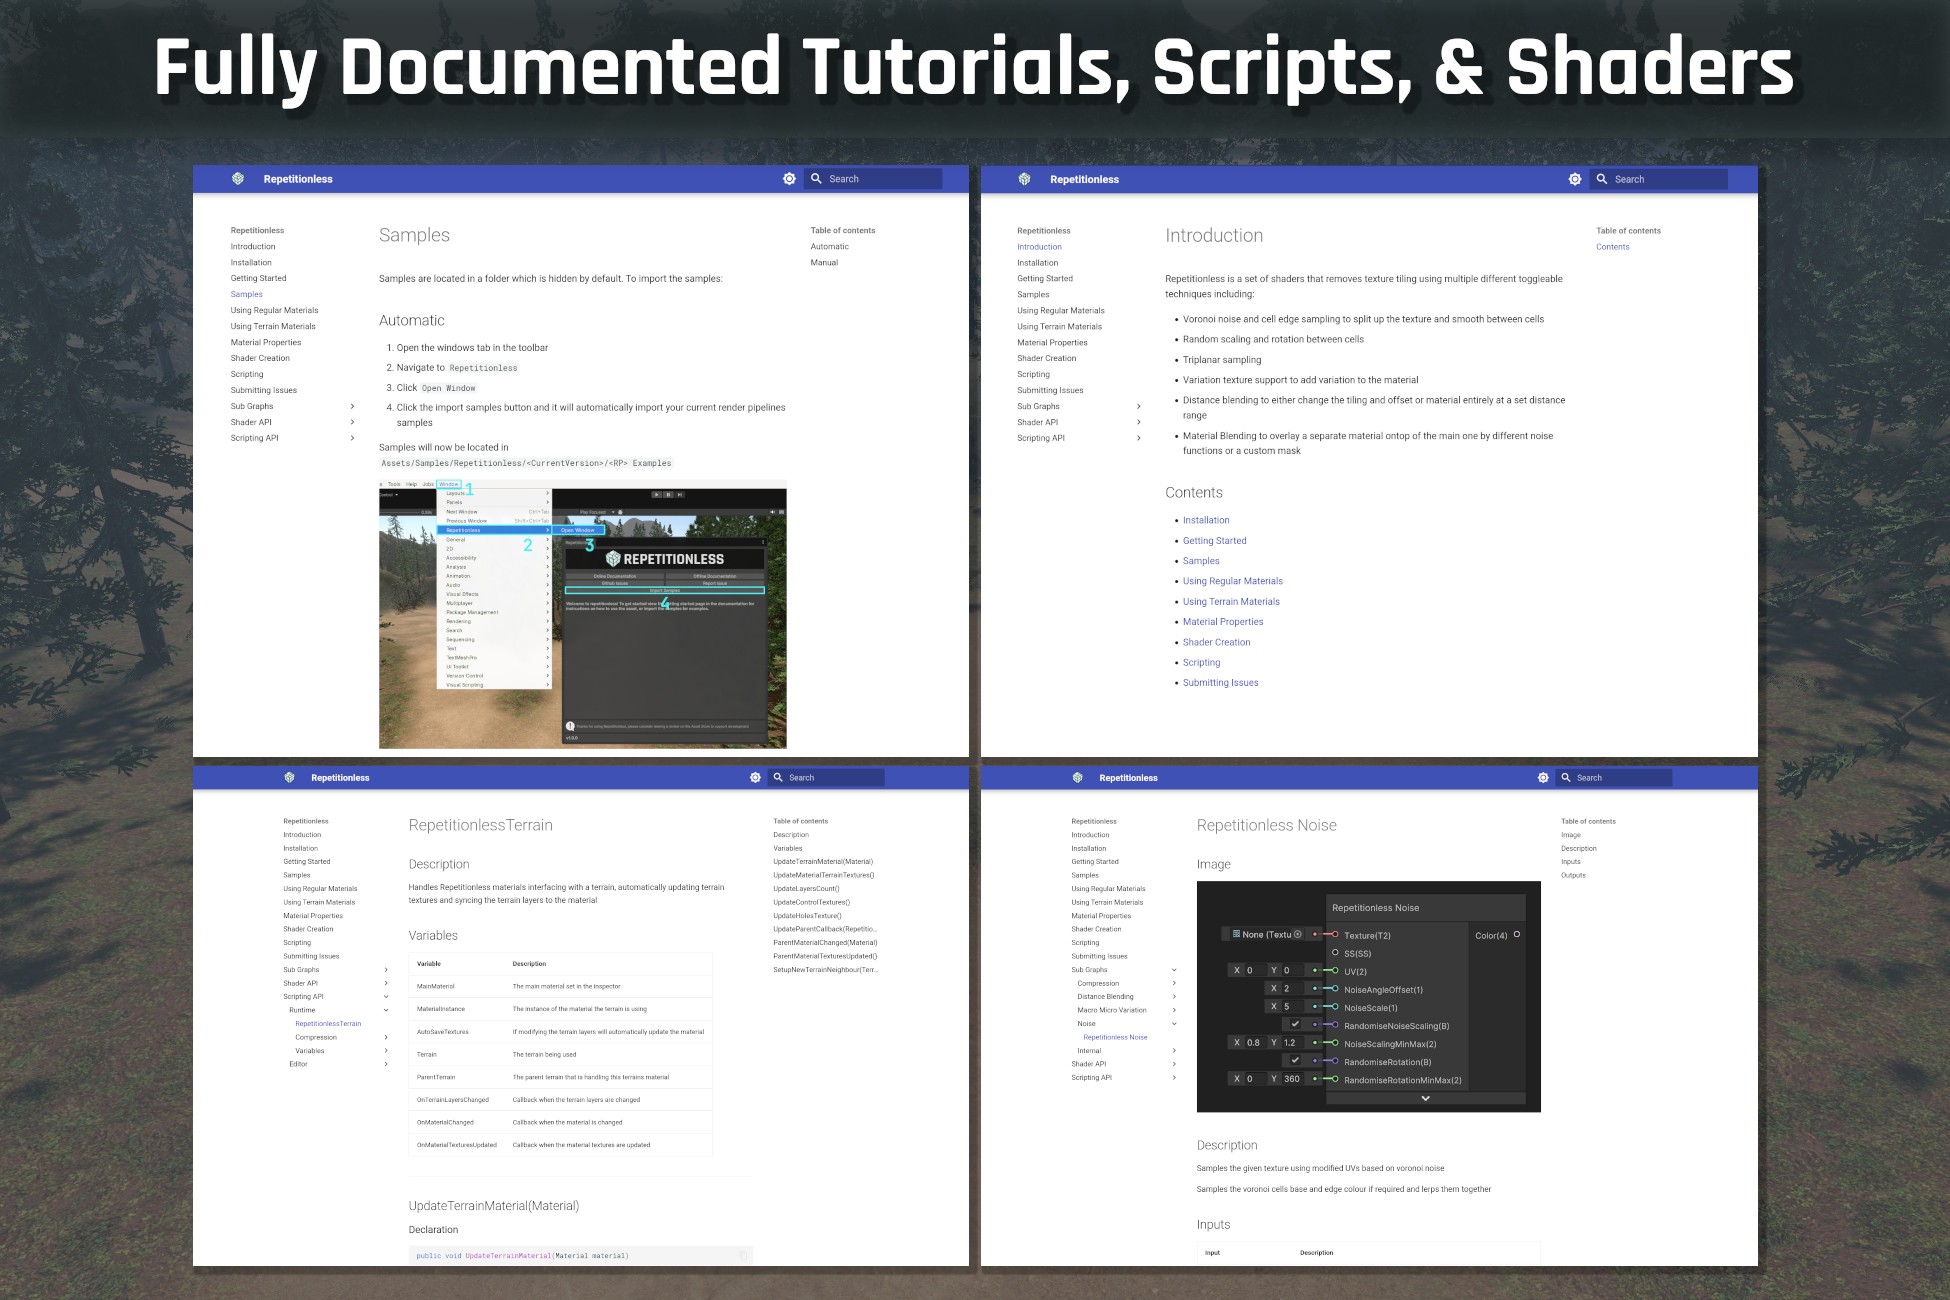Viewport: 1950px width, 1300px height.
Task: Expand Shader API chevron on Introduction page sidebar
Action: [1139, 422]
